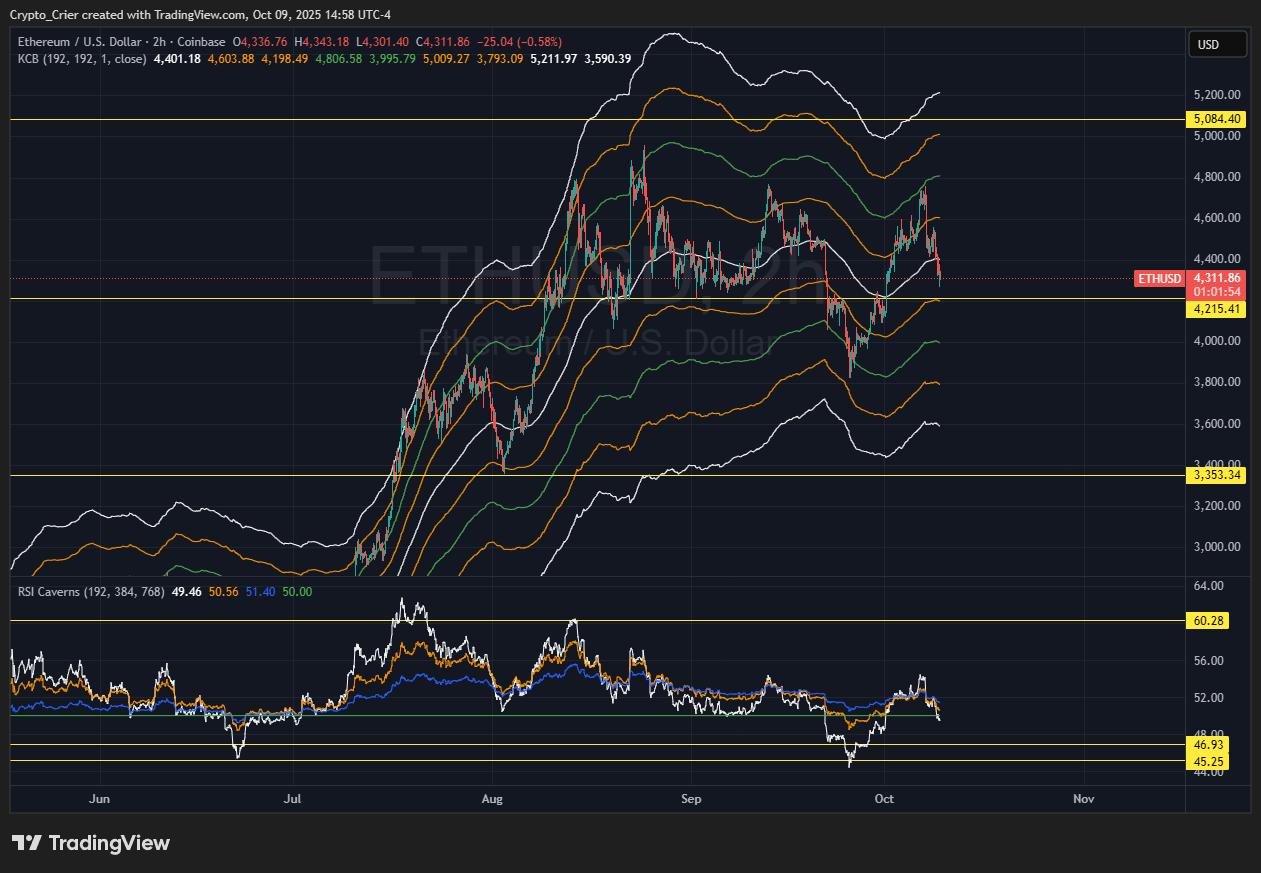Click the 60.28 RSI level label
The width and height of the screenshot is (1261, 873).
[1207, 621]
